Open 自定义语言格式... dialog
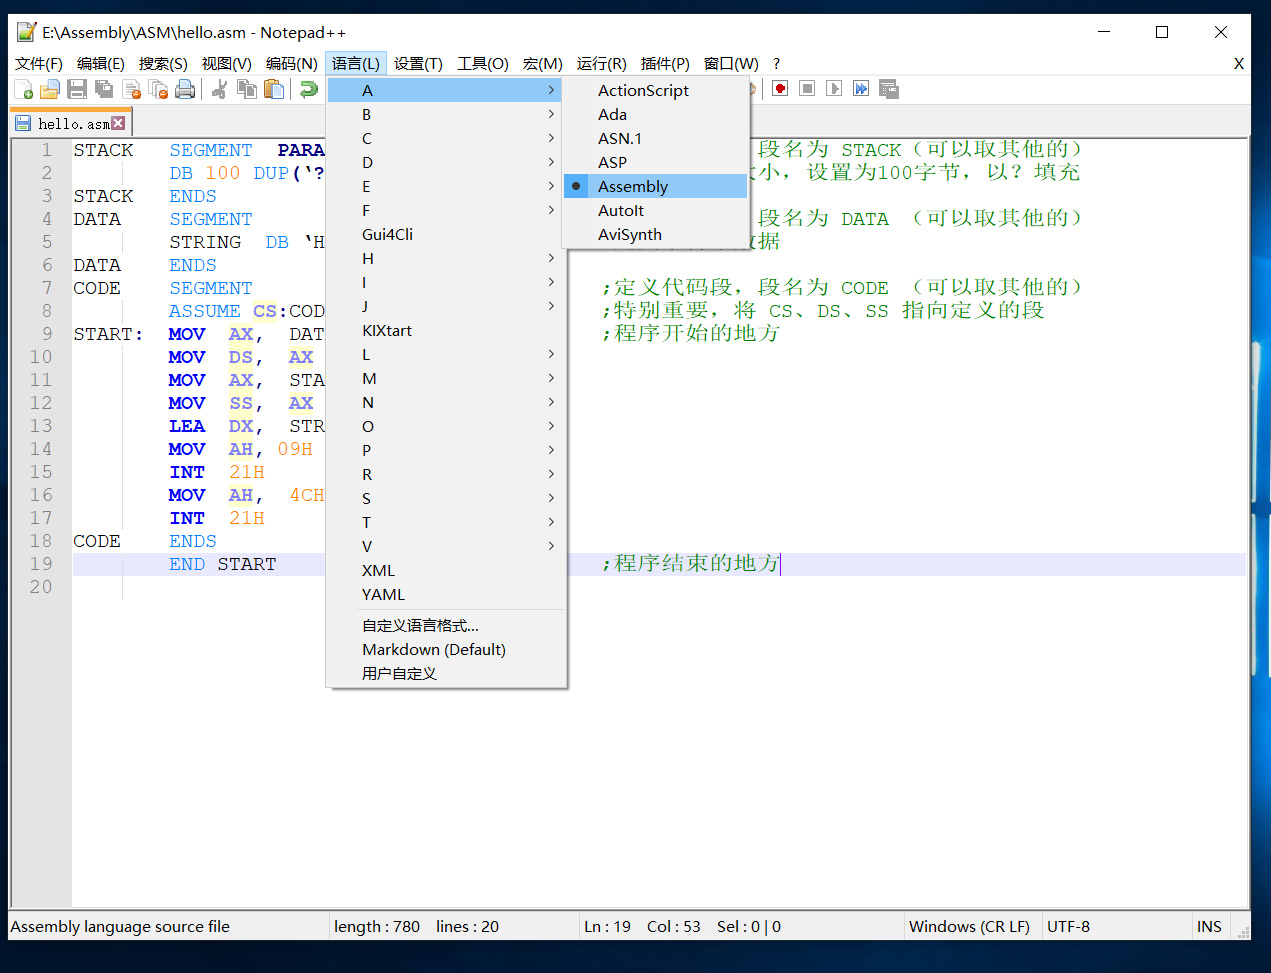The image size is (1271, 973). (446, 625)
